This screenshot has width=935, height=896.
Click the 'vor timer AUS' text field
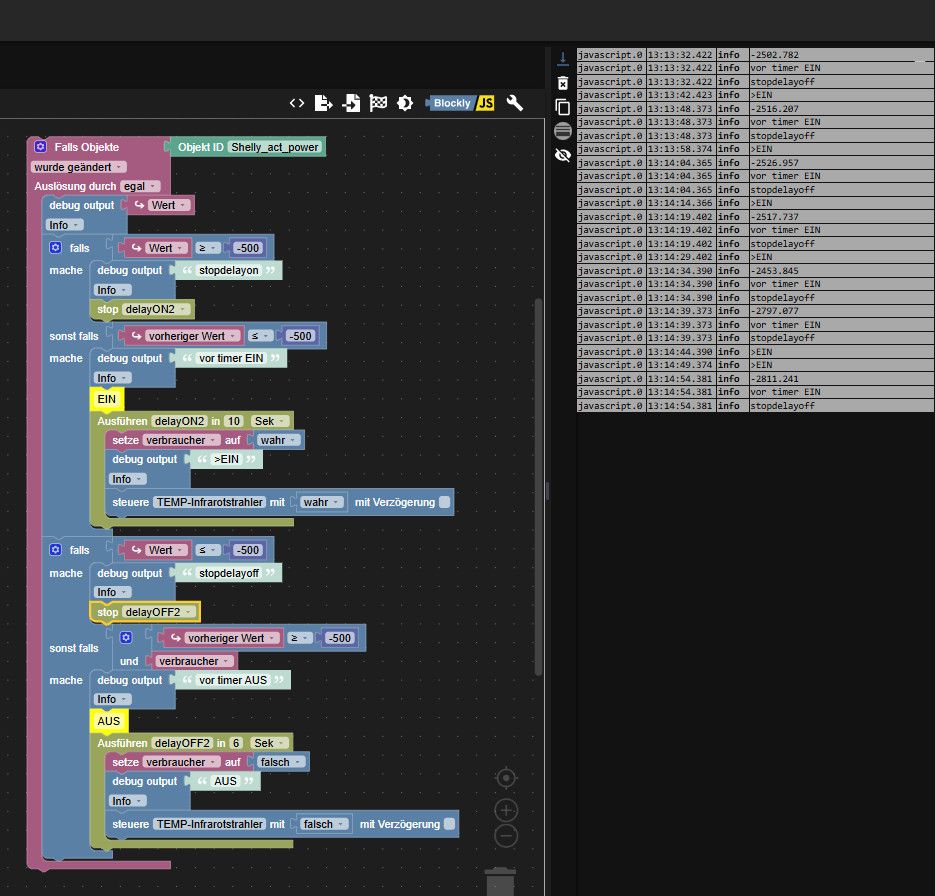(x=233, y=680)
